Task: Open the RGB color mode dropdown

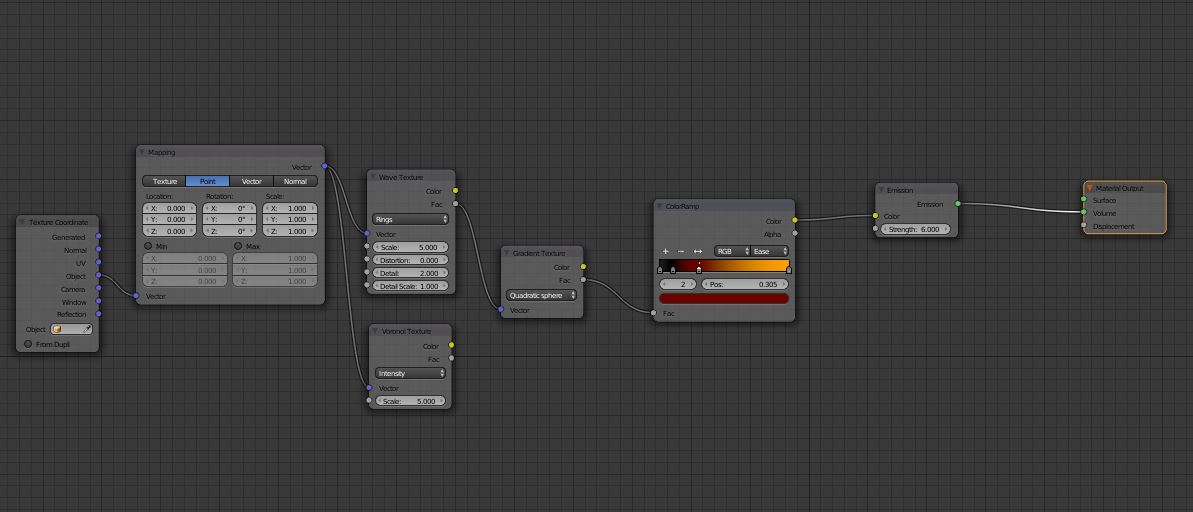Action: 732,251
